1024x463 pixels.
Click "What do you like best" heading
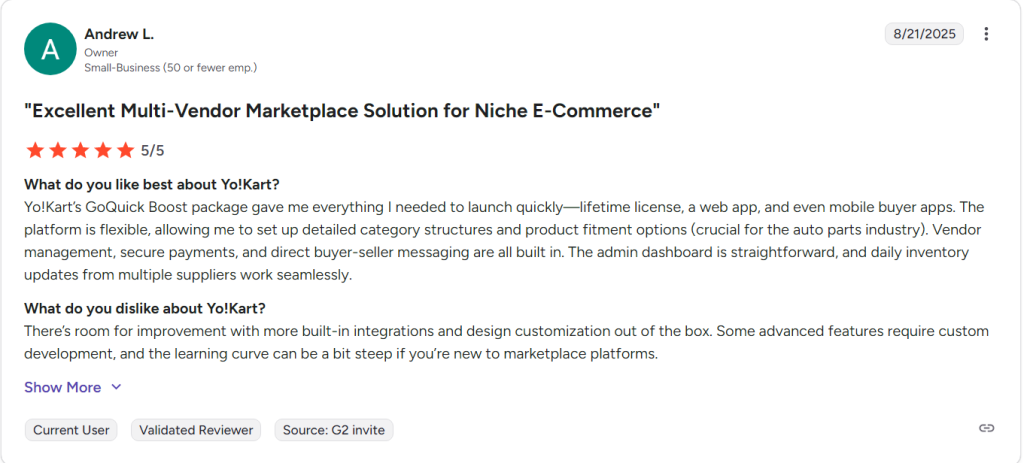(x=152, y=185)
